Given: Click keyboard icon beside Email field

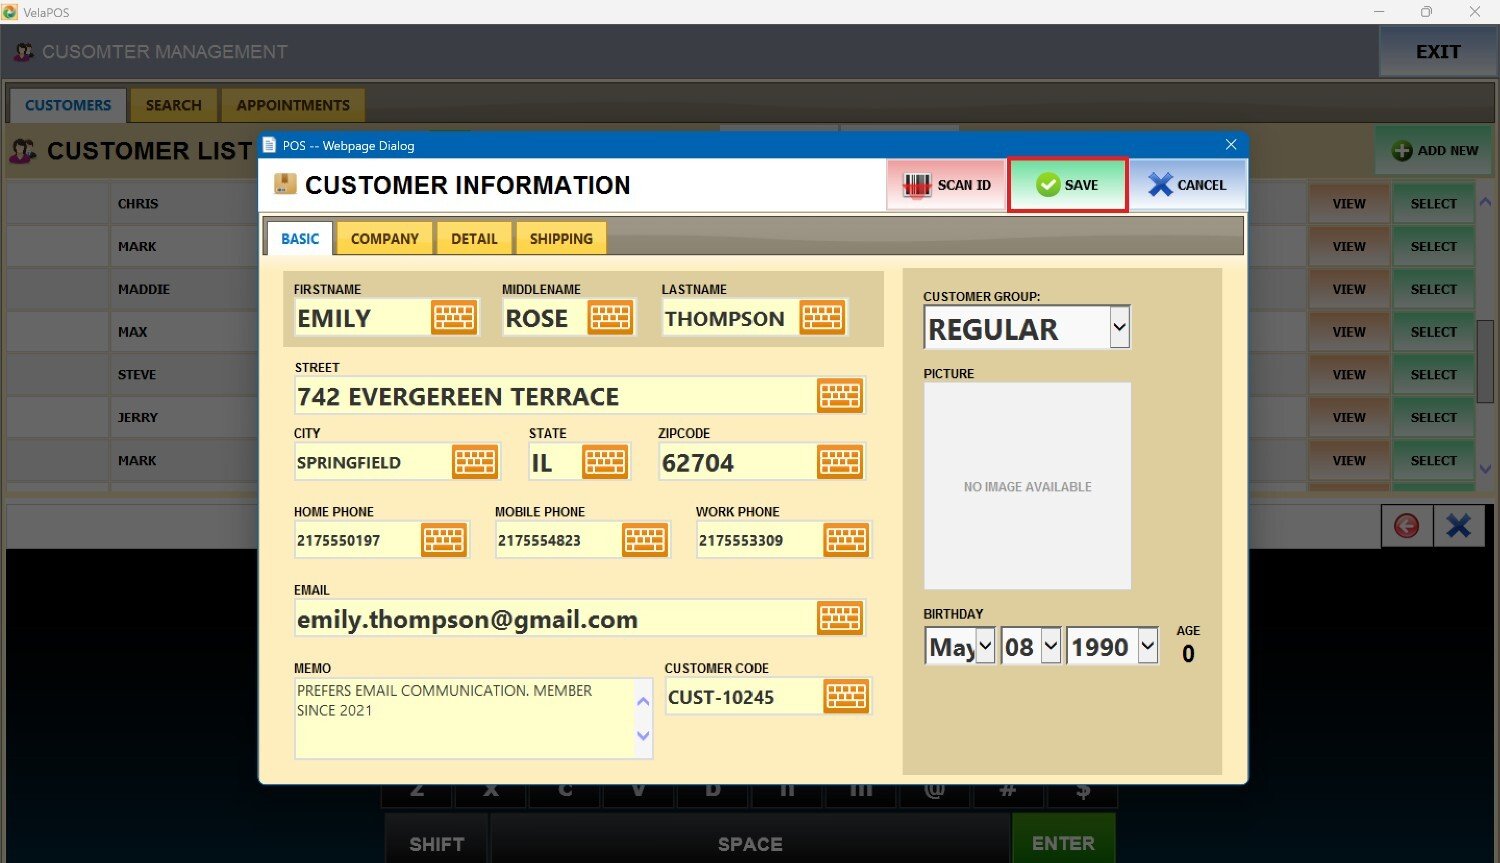Looking at the screenshot, I should point(840,619).
